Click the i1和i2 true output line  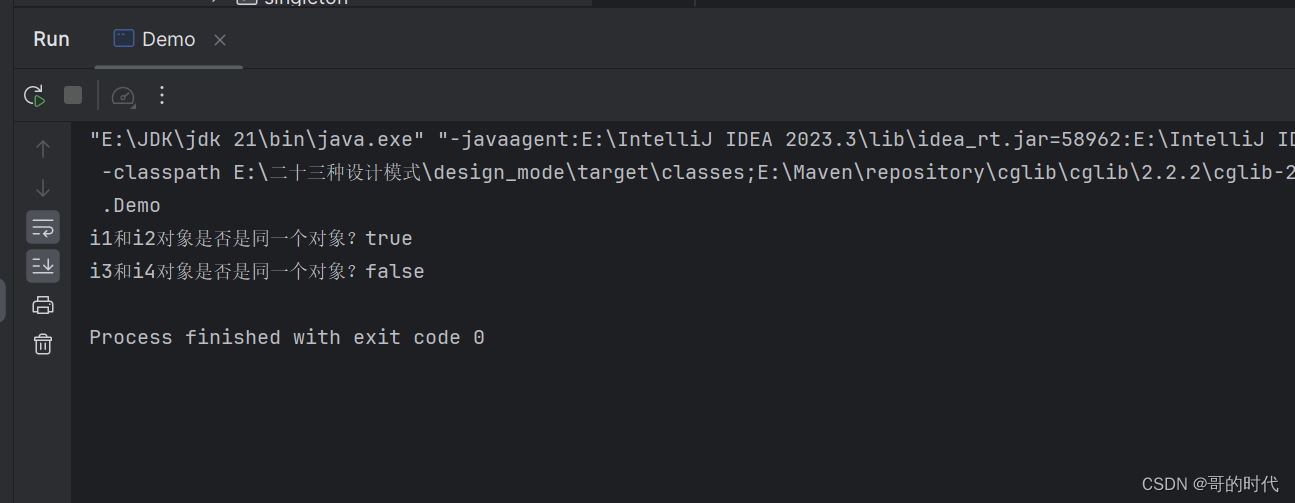[250, 238]
